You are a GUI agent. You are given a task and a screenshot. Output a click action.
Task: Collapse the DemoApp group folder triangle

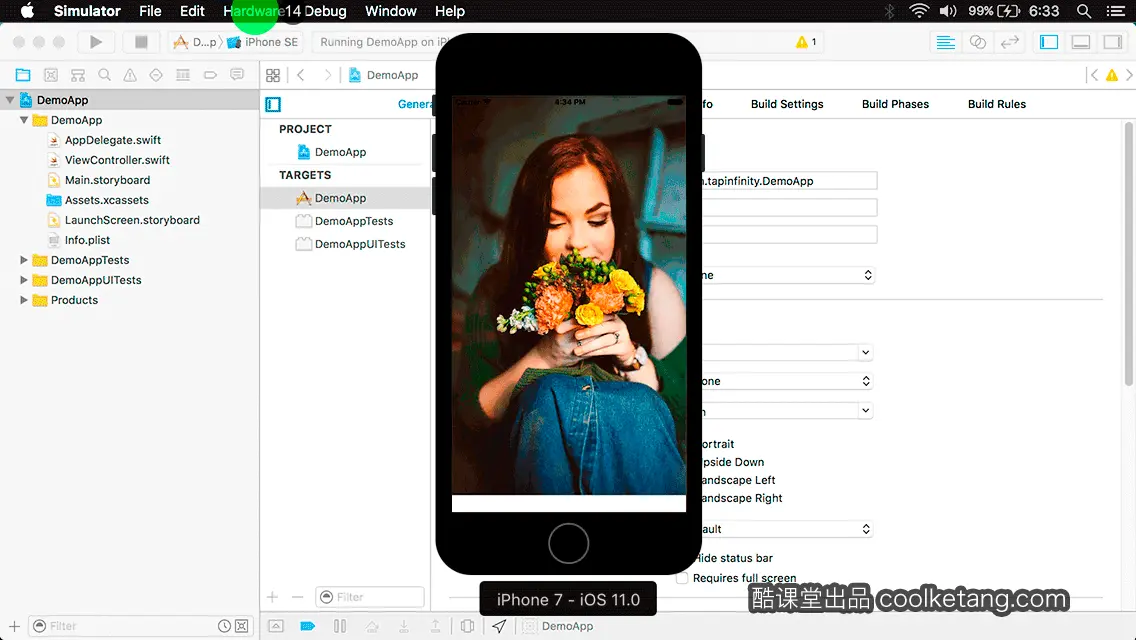coord(24,120)
